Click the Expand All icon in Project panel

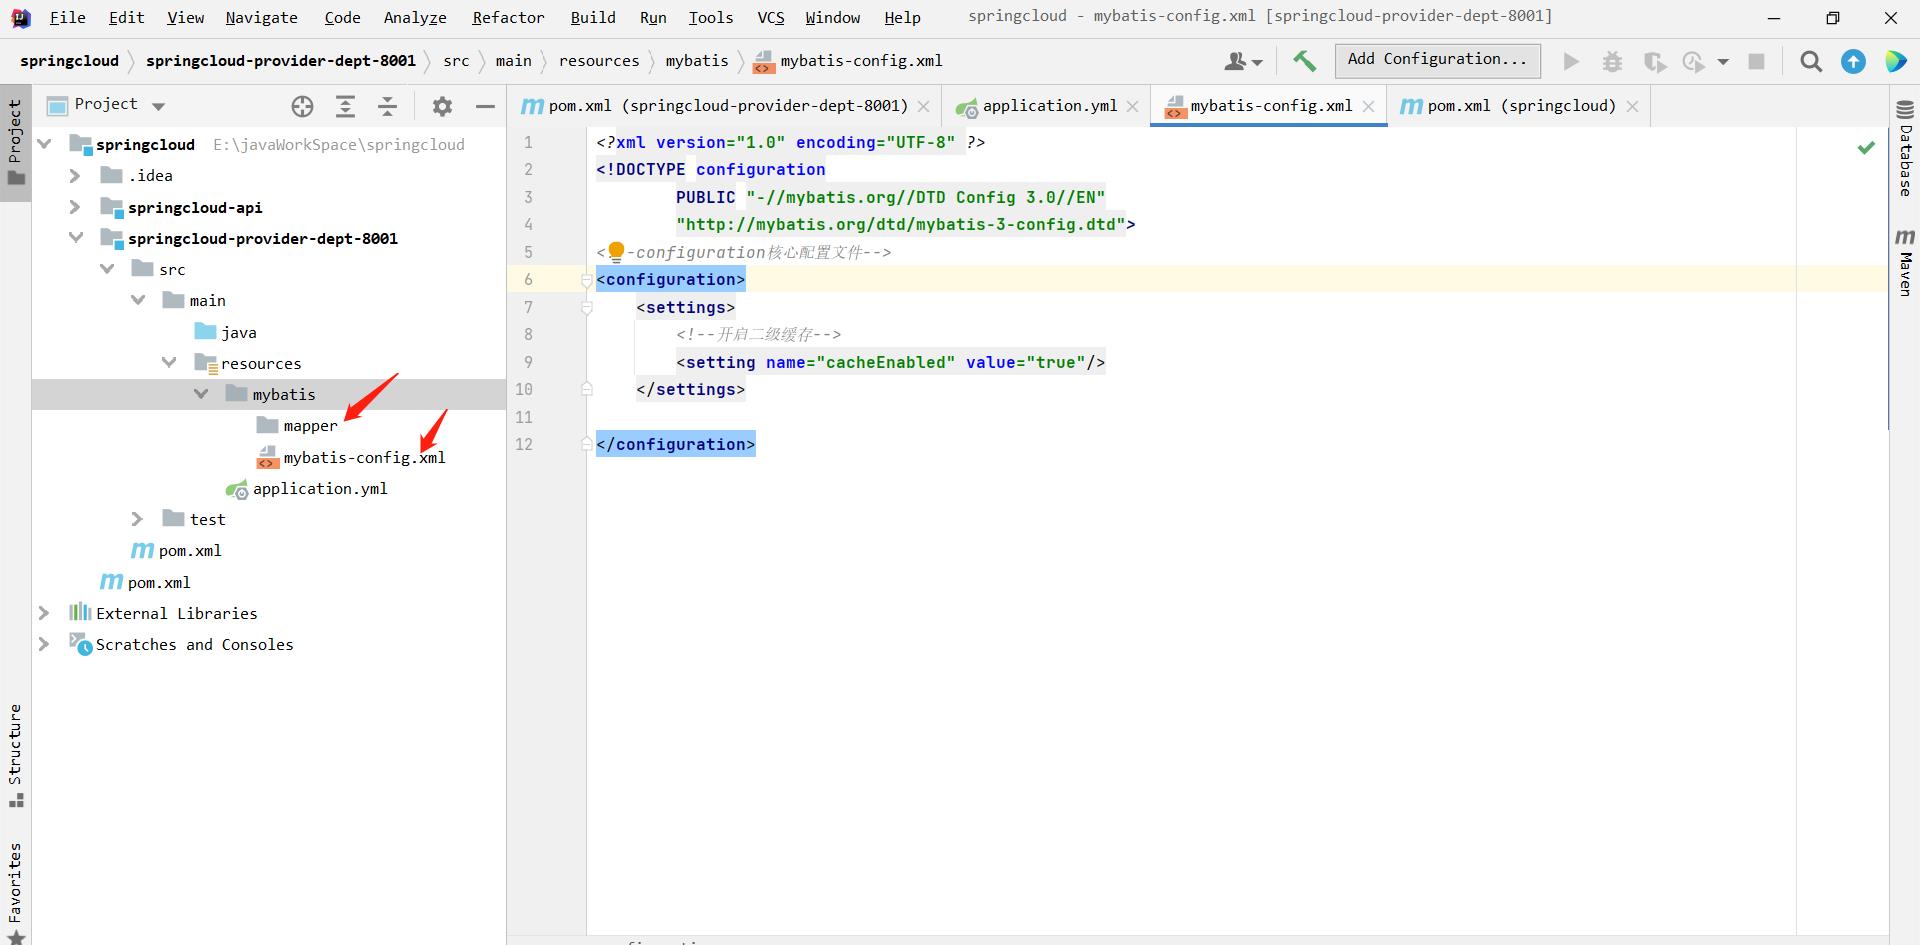(x=345, y=106)
